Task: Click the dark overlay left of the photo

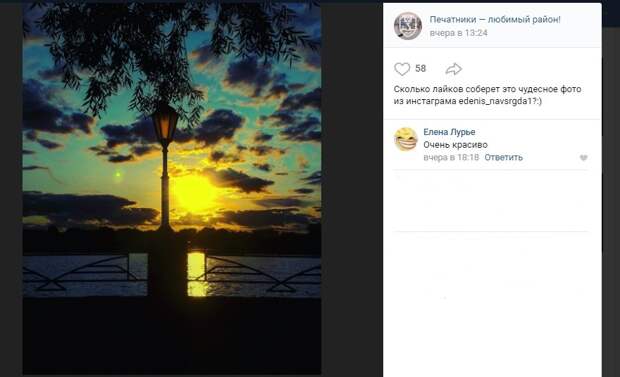Action: [11, 190]
